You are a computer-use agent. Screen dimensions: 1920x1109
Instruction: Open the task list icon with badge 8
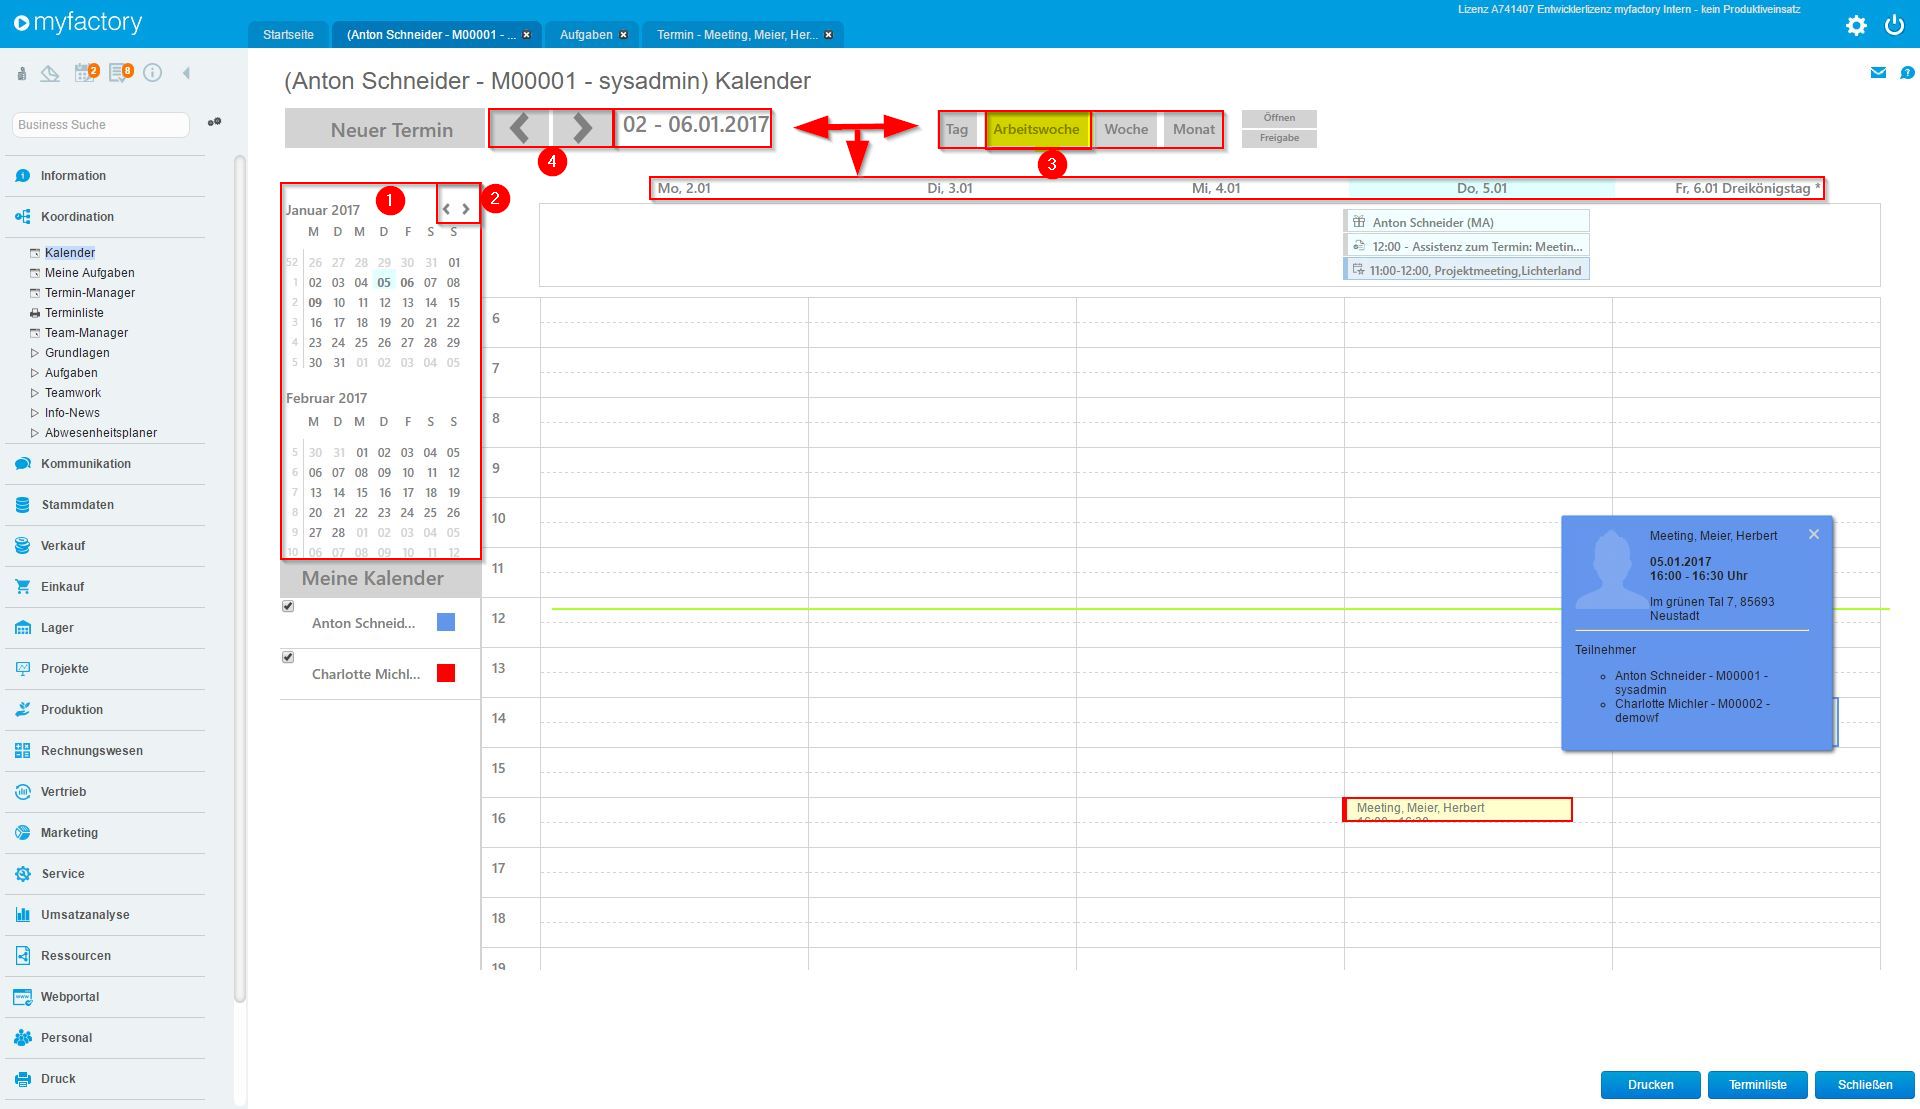coord(121,72)
